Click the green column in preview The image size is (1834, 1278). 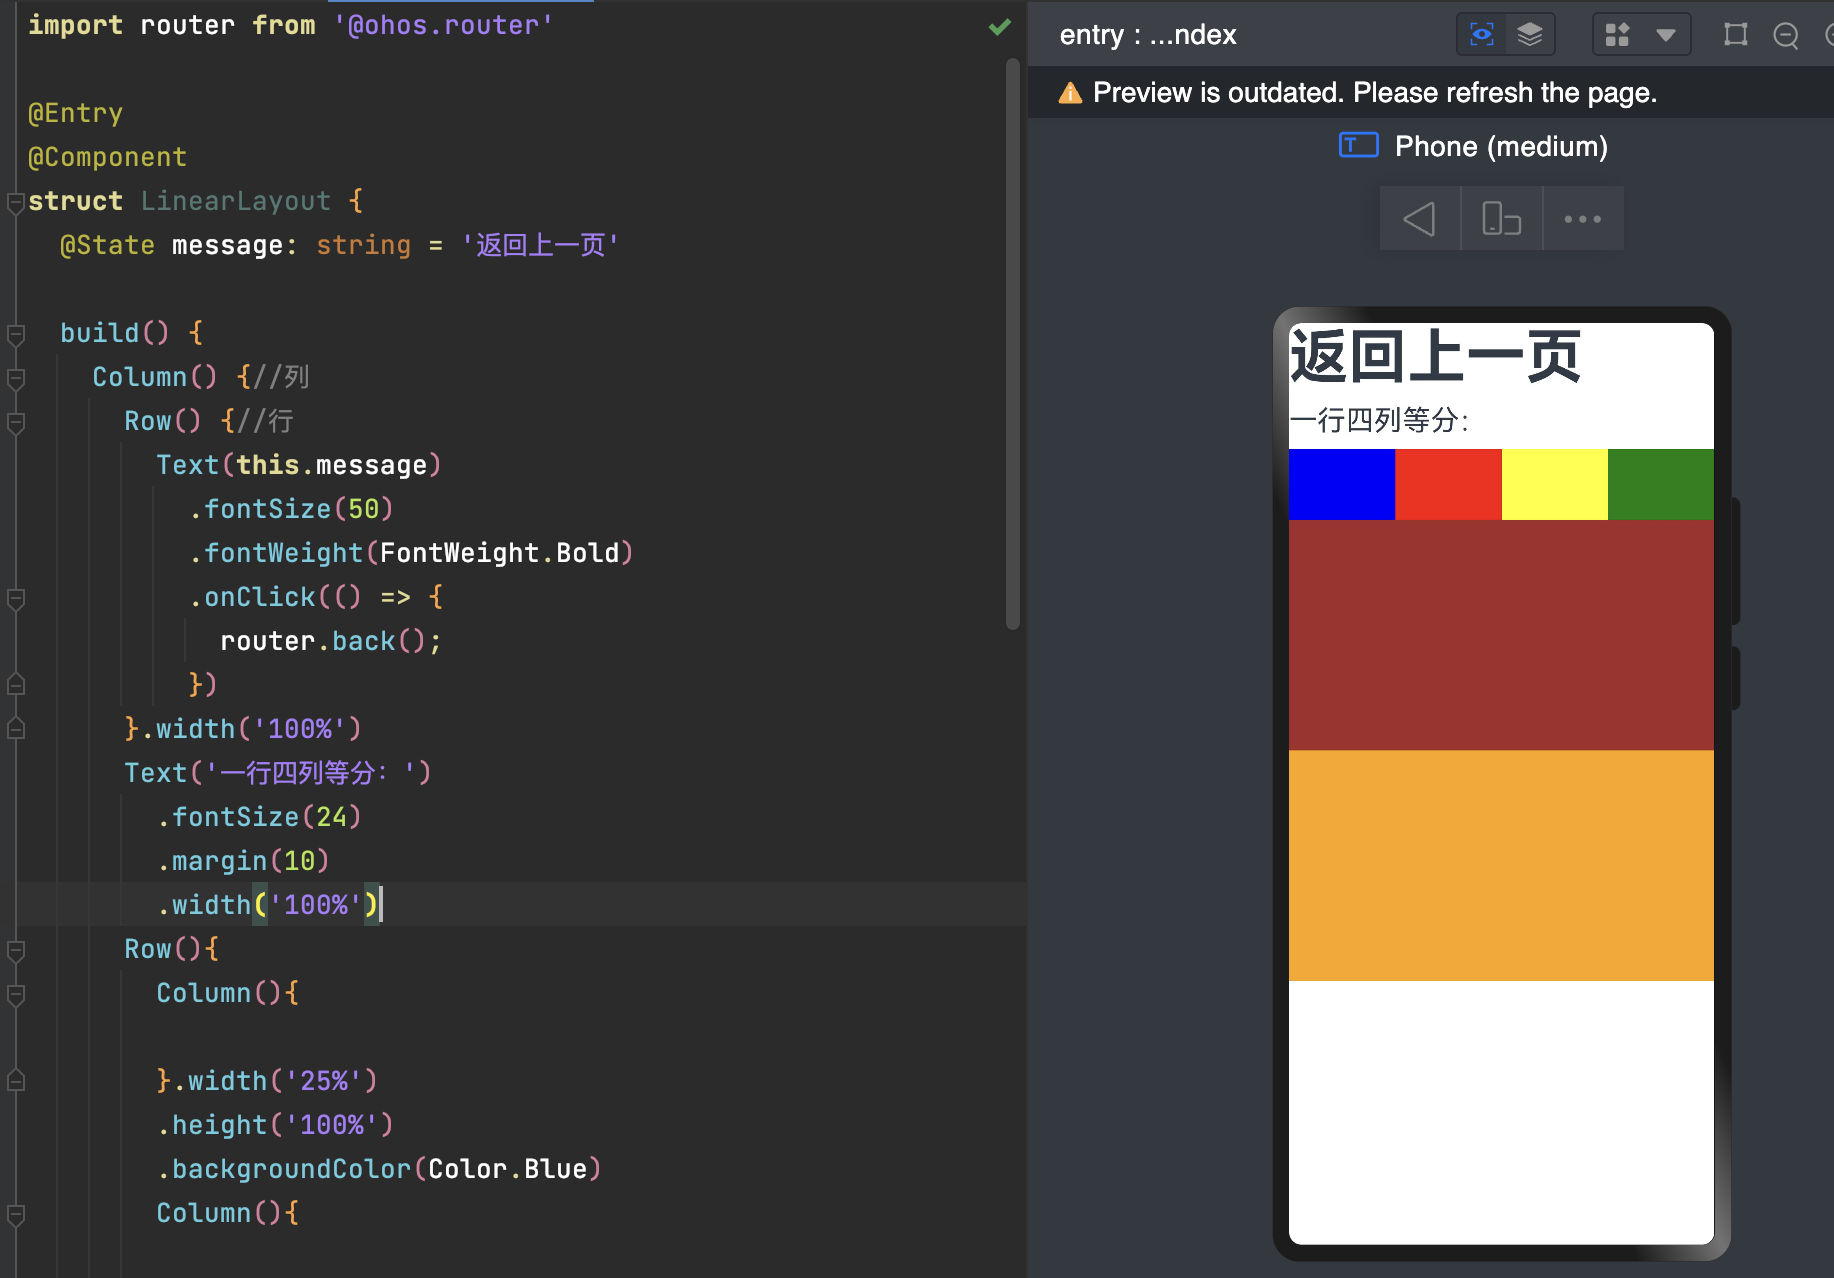tap(1661, 484)
